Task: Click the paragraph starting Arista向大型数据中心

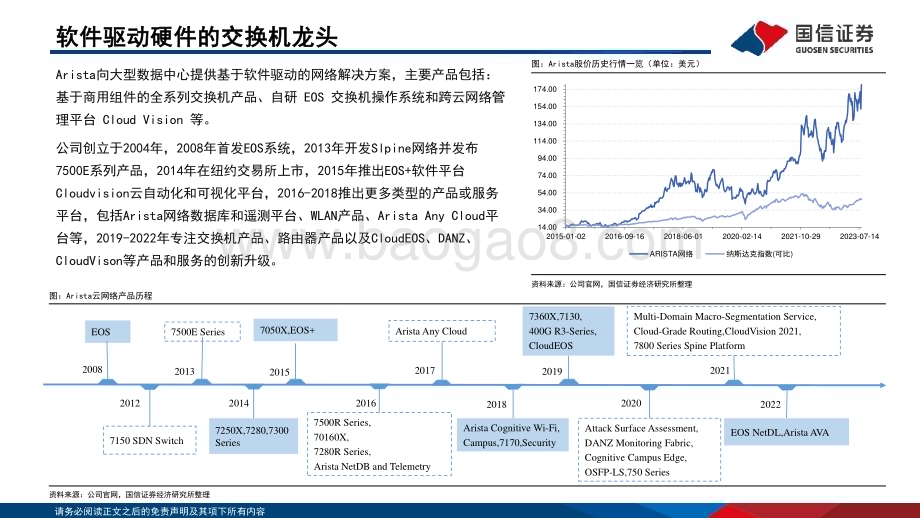Action: [280, 97]
